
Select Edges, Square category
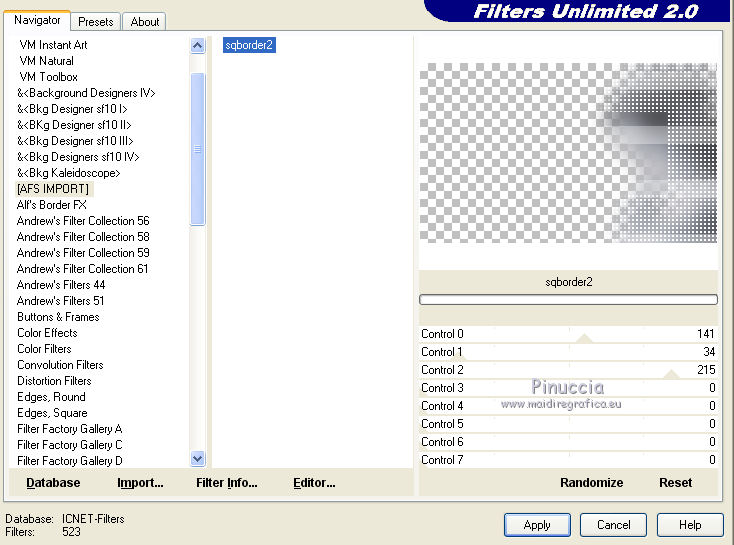(x=52, y=412)
